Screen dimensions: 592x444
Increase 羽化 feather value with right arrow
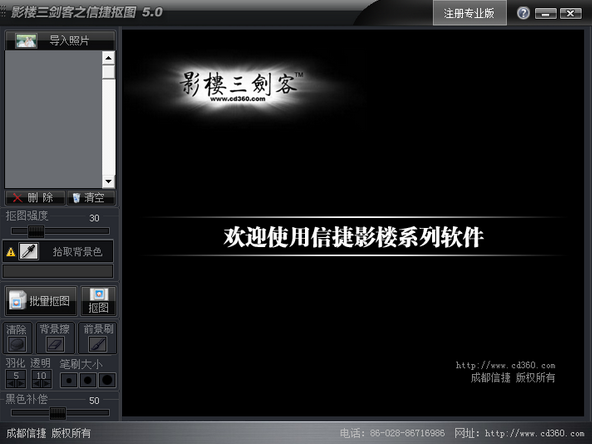pos(21,384)
